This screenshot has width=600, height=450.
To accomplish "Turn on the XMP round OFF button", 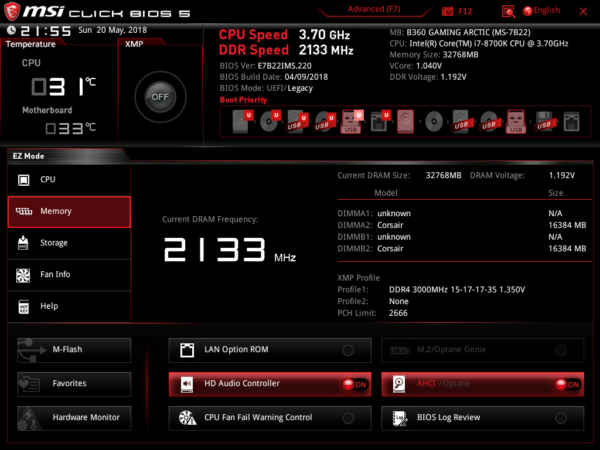I will (160, 97).
